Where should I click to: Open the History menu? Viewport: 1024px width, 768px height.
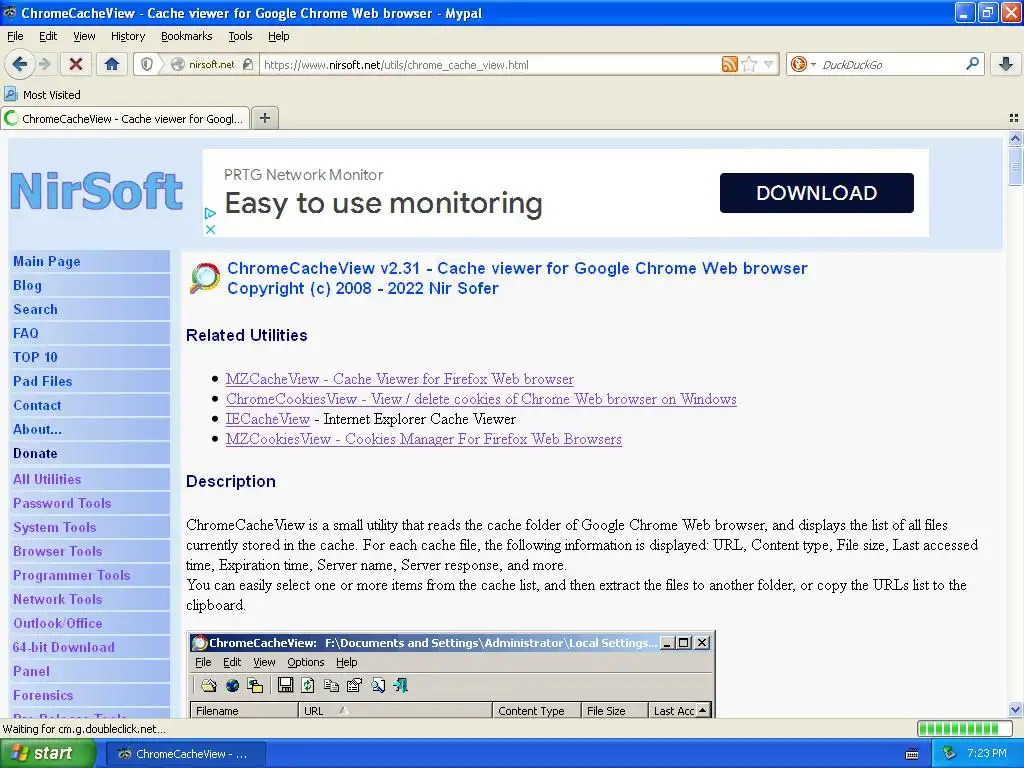(127, 36)
